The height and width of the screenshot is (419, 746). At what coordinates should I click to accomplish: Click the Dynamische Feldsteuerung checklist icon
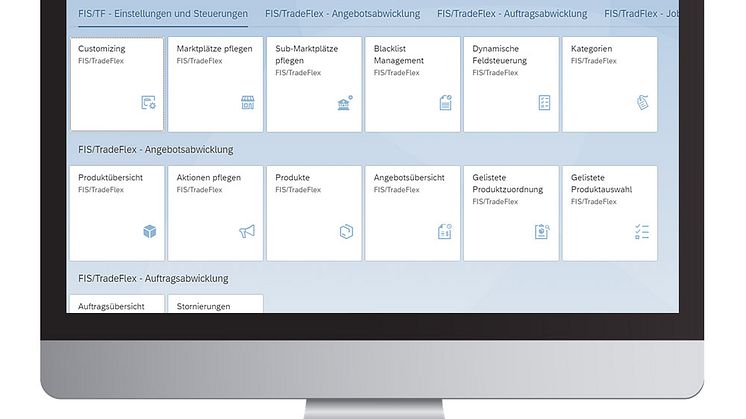(x=544, y=102)
